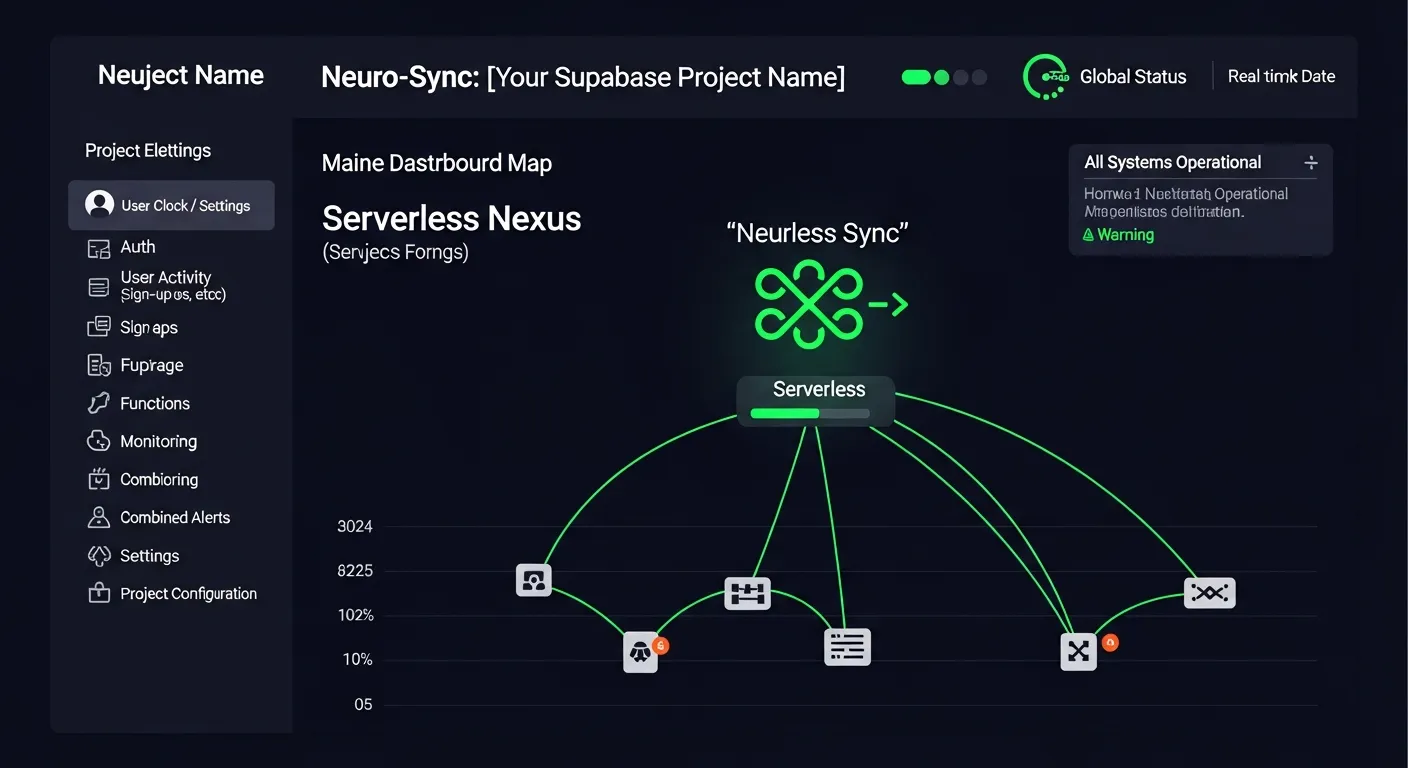Click the node with crossed arrows icon

pyautogui.click(x=1078, y=651)
